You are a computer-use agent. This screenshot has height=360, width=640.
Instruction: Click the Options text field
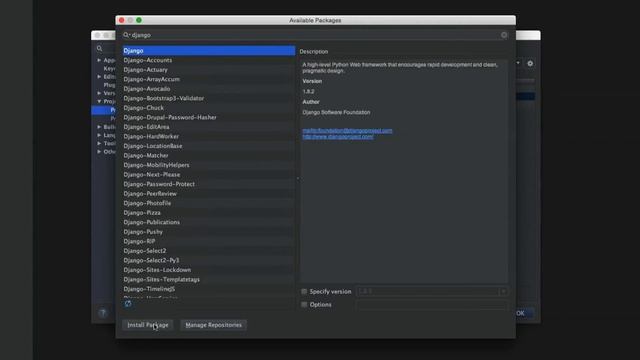[x=432, y=304]
